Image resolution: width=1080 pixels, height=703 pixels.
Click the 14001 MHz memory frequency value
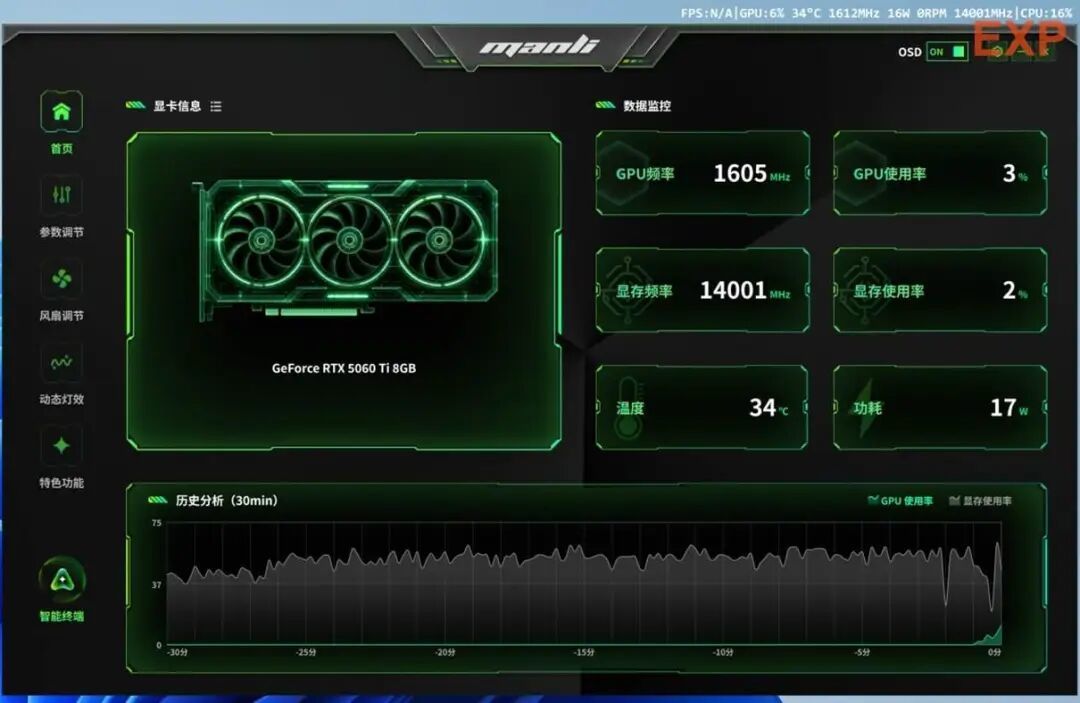coord(745,291)
